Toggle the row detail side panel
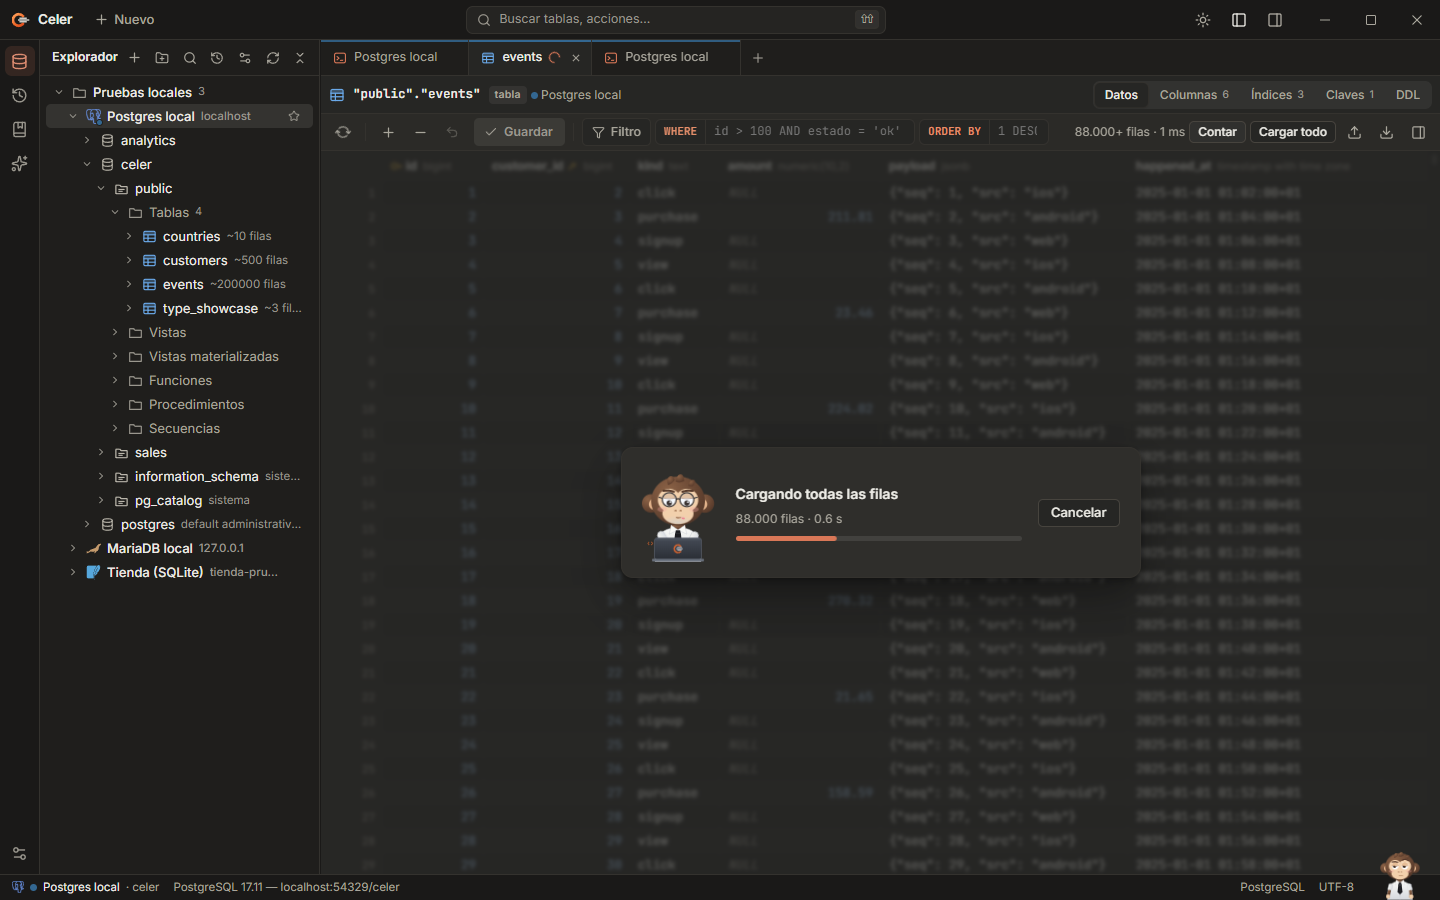Image resolution: width=1440 pixels, height=900 pixels. click(x=1418, y=132)
